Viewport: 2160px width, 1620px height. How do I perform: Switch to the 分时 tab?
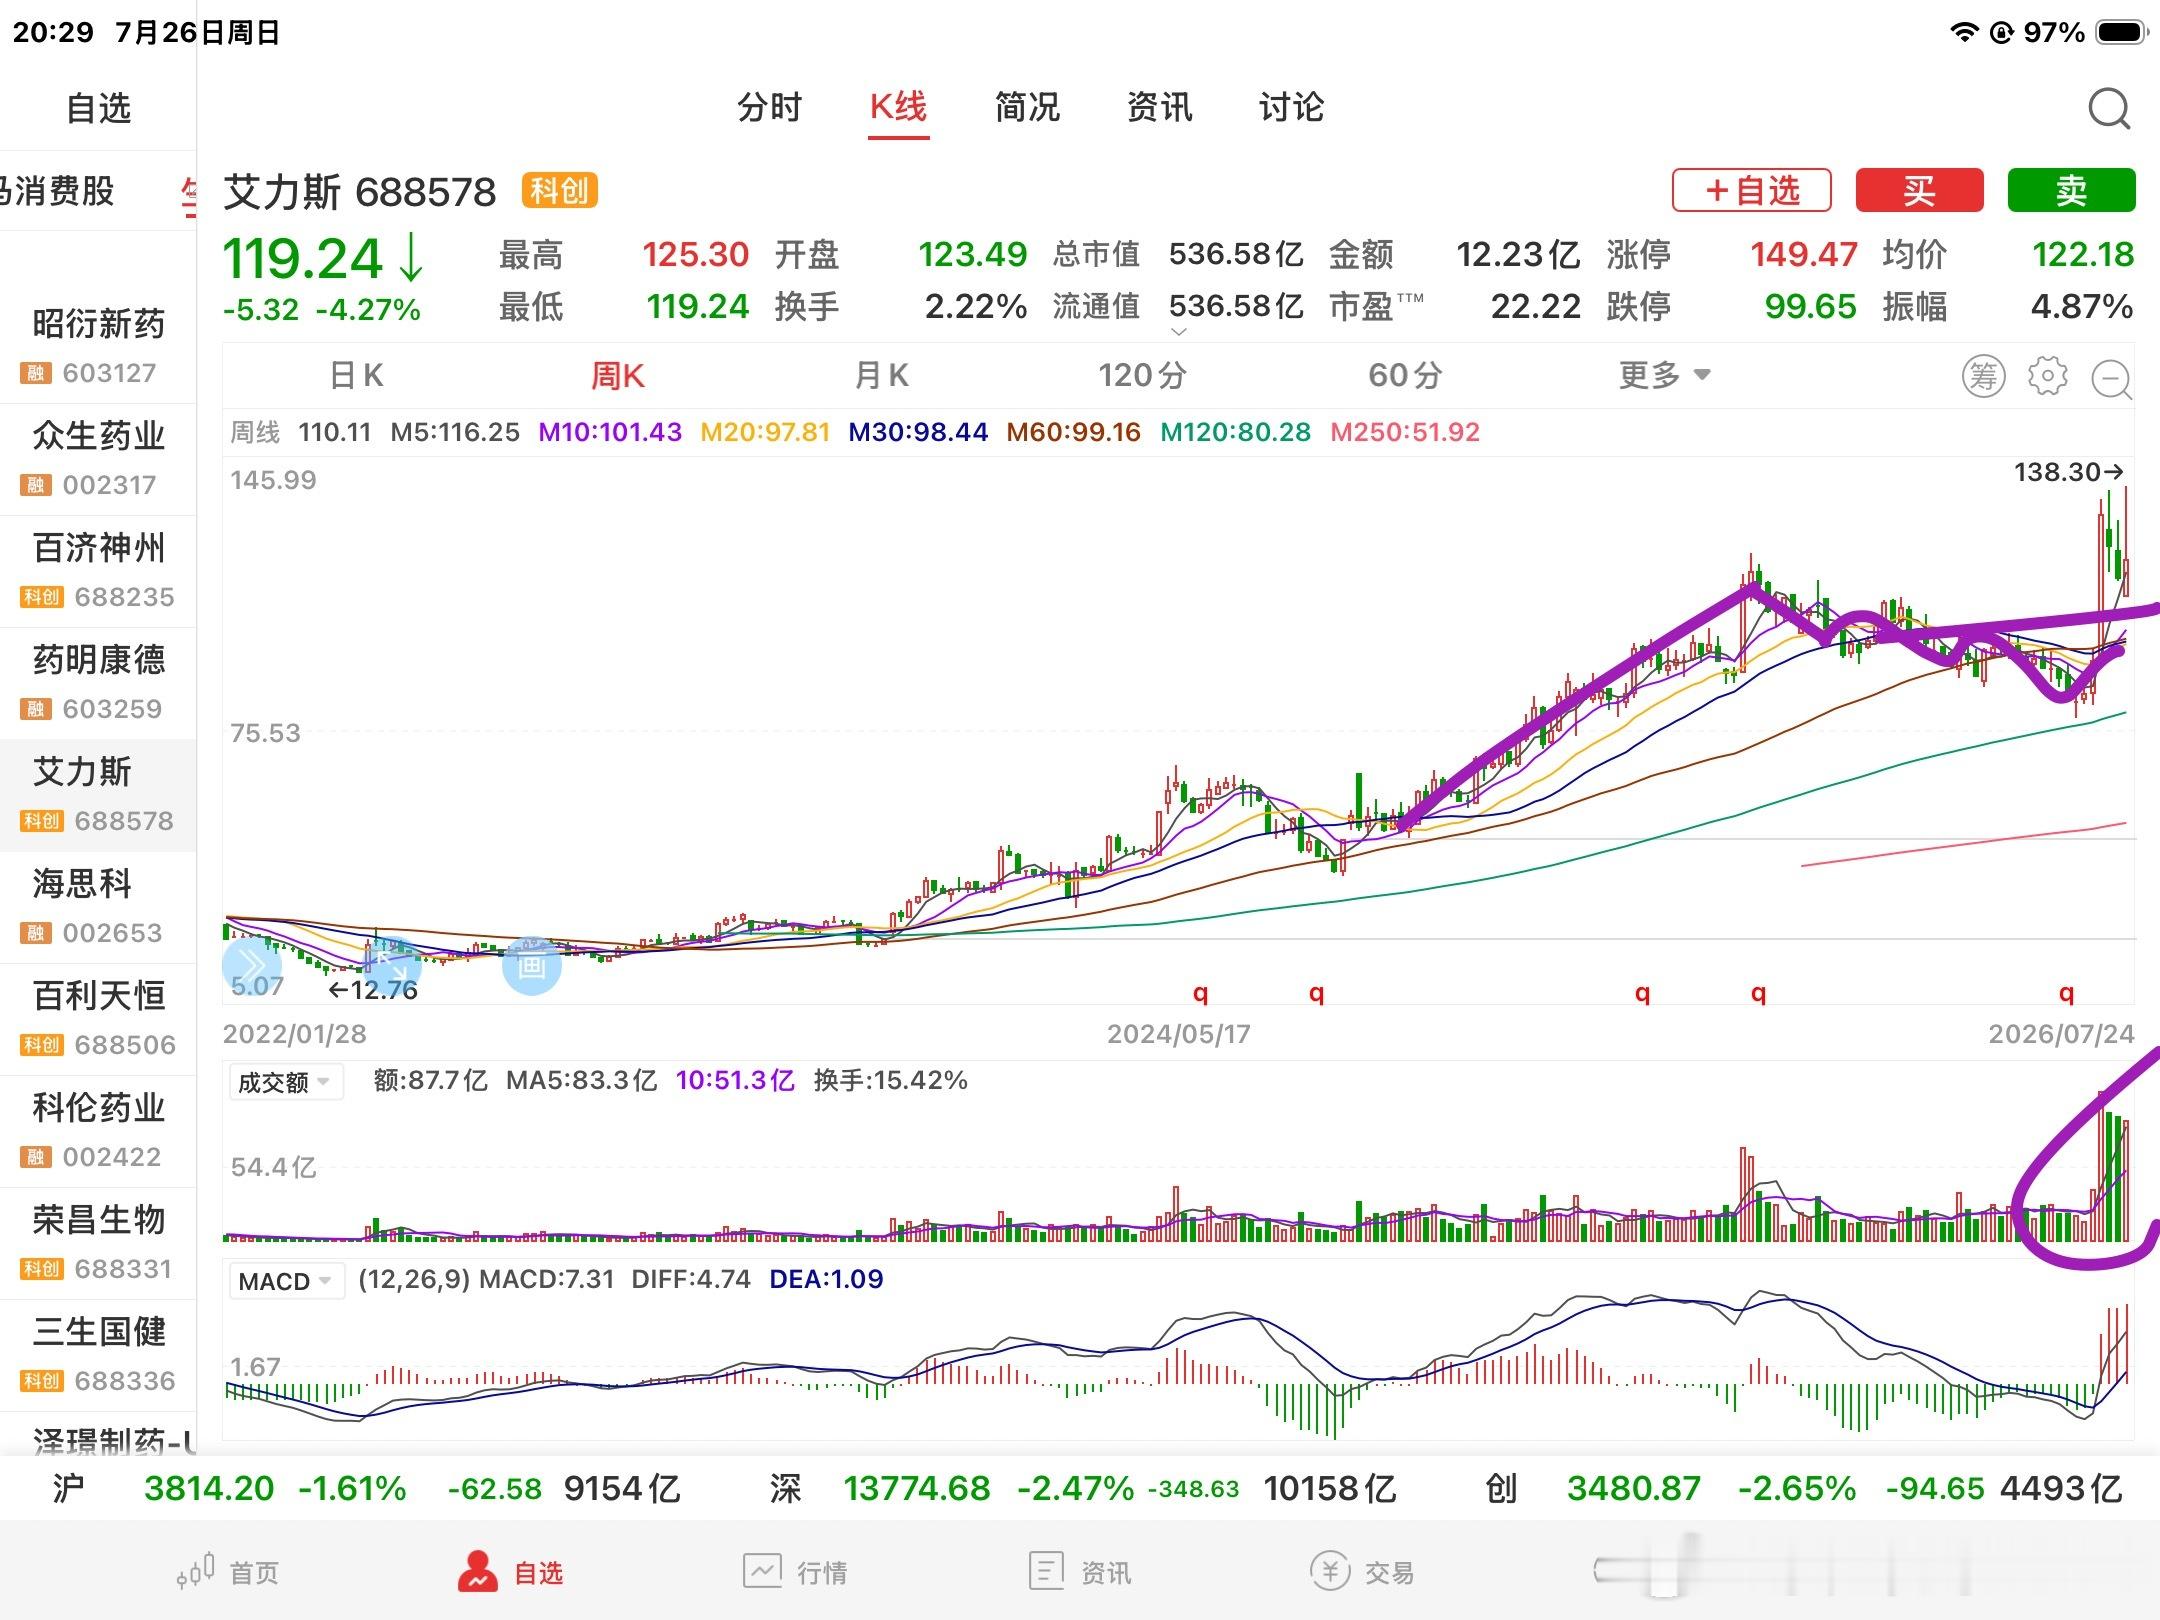769,107
